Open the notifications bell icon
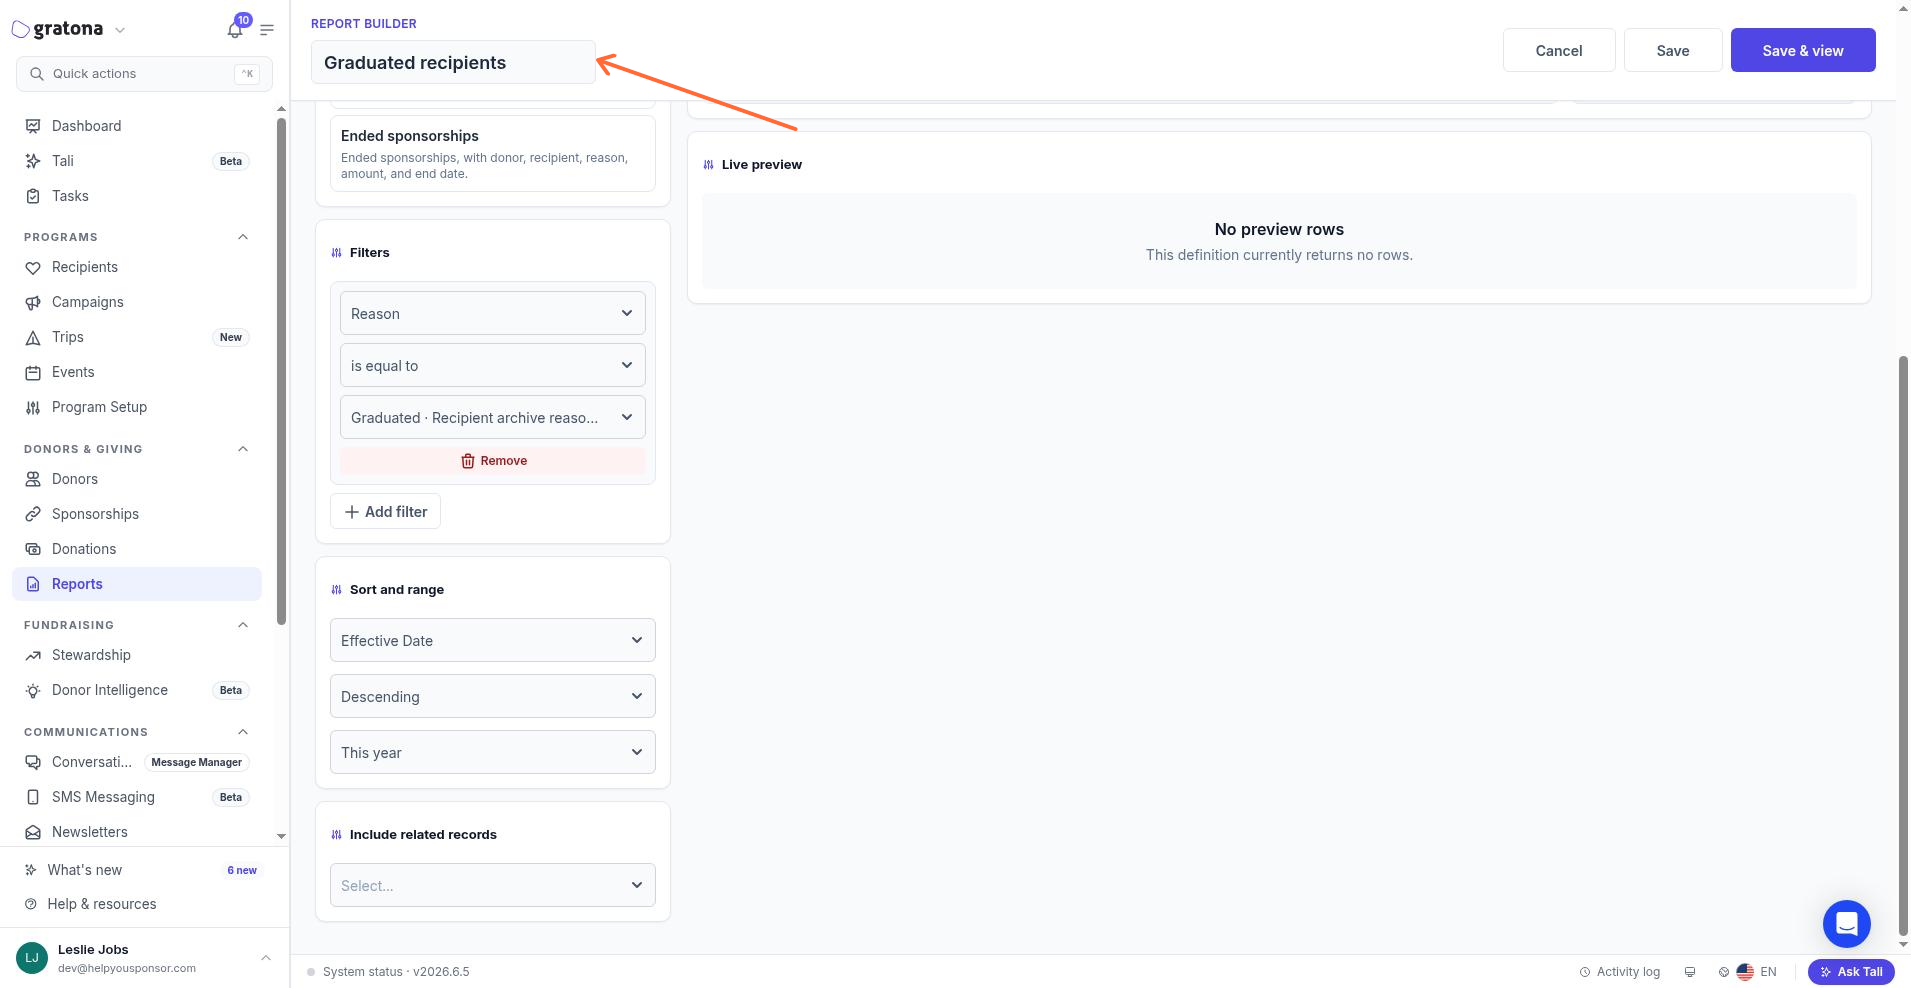The width and height of the screenshot is (1911, 988). point(235,30)
